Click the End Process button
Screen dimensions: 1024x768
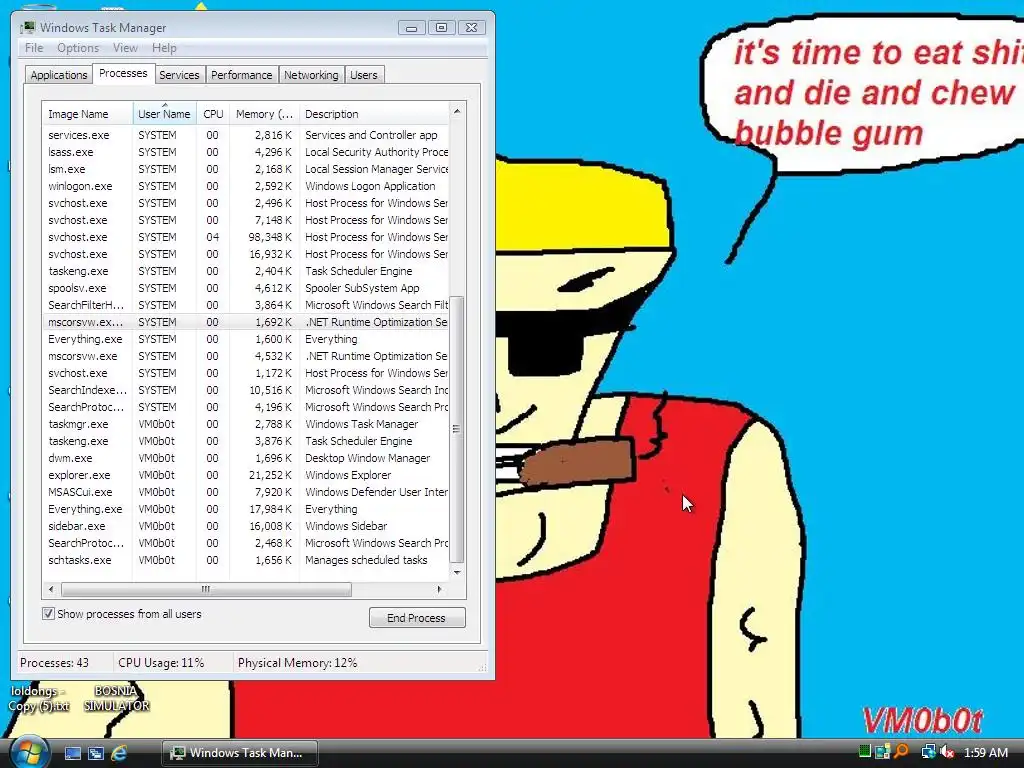pos(417,618)
